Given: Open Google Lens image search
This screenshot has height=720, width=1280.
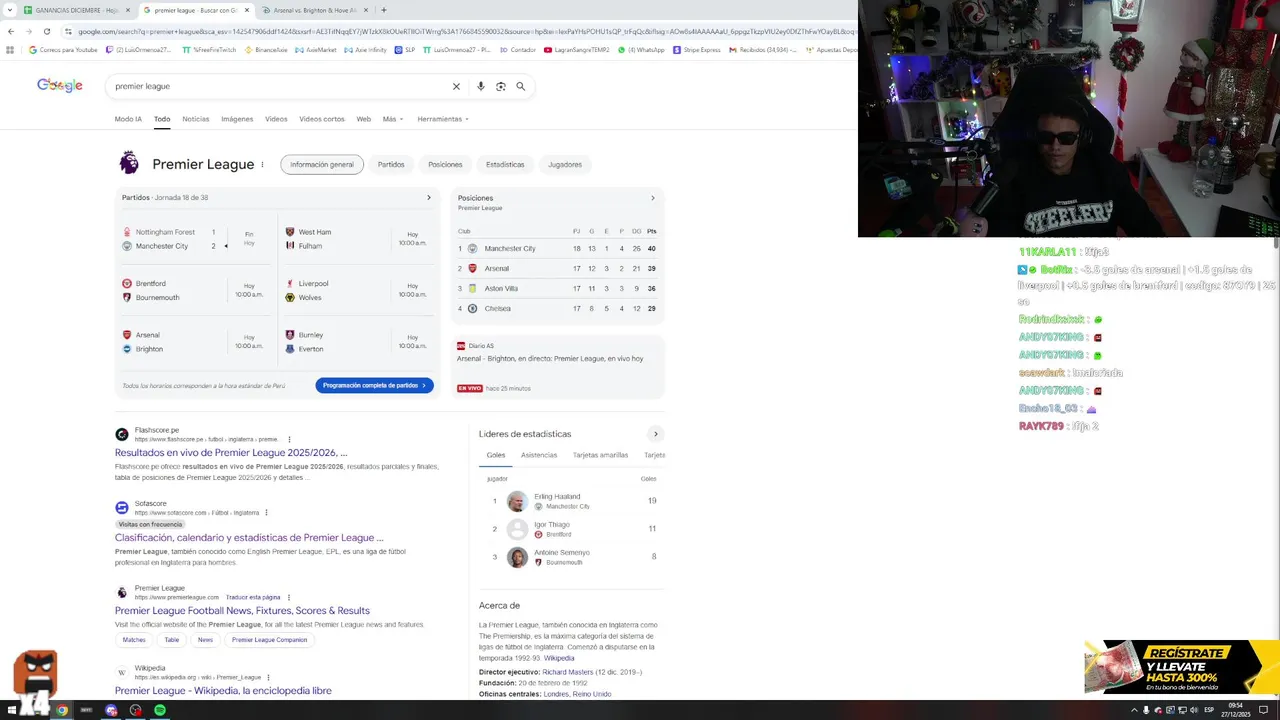Looking at the screenshot, I should tap(501, 86).
